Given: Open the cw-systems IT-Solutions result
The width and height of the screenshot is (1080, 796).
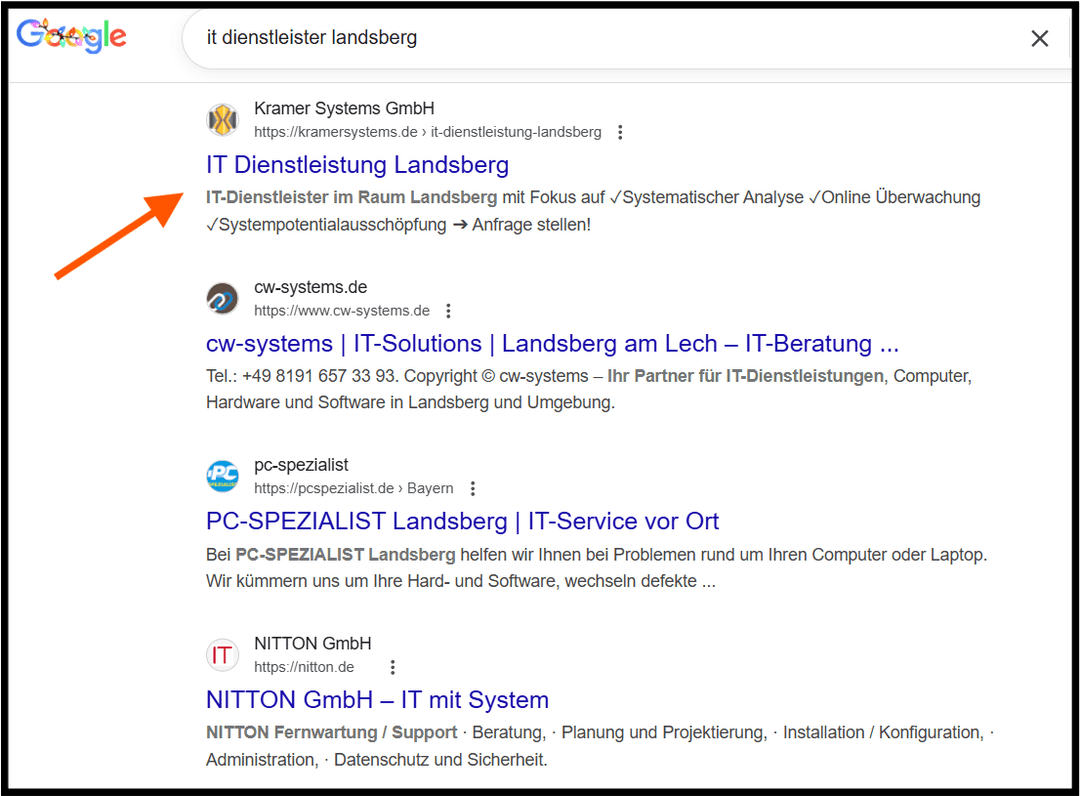Looking at the screenshot, I should coord(551,343).
